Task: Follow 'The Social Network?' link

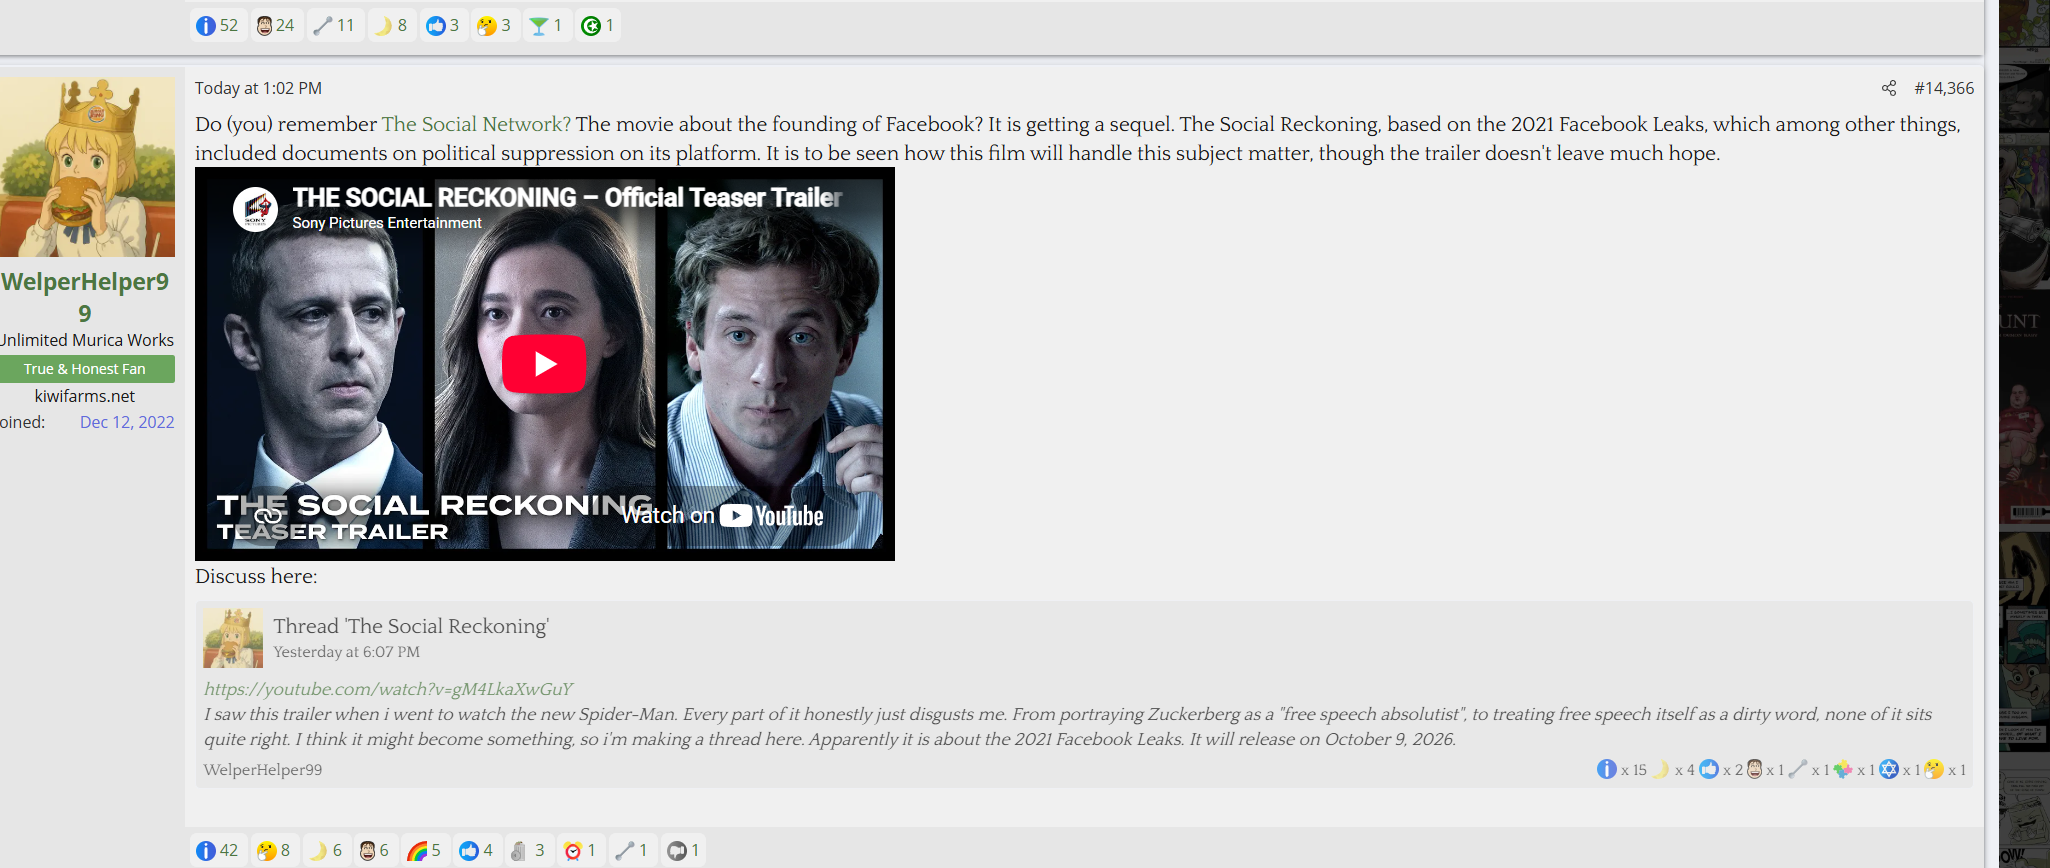Action: (x=476, y=124)
